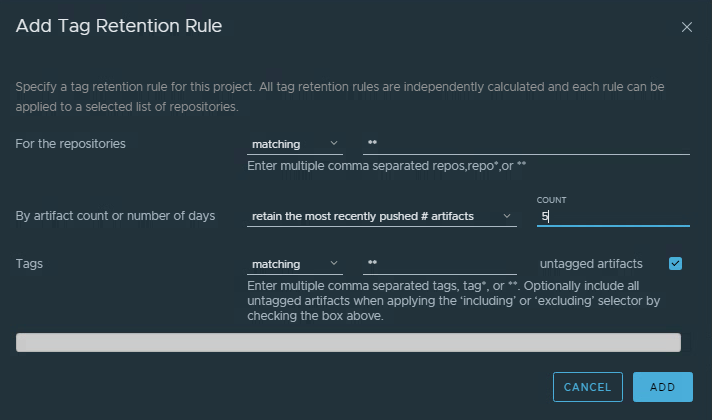Click the gray bar above the buttons
The image size is (712, 420).
[348, 342]
